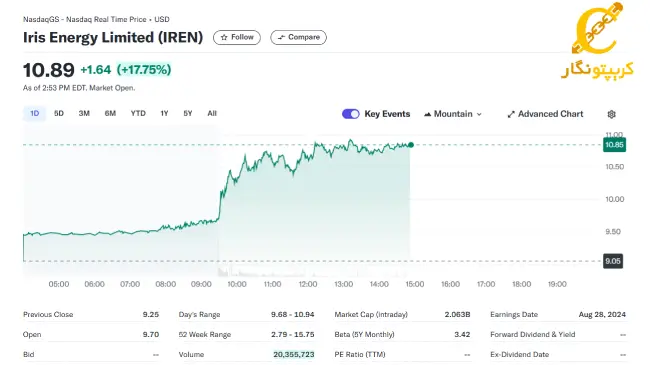Open the chart settings gear icon
This screenshot has width=650, height=365.
[611, 114]
